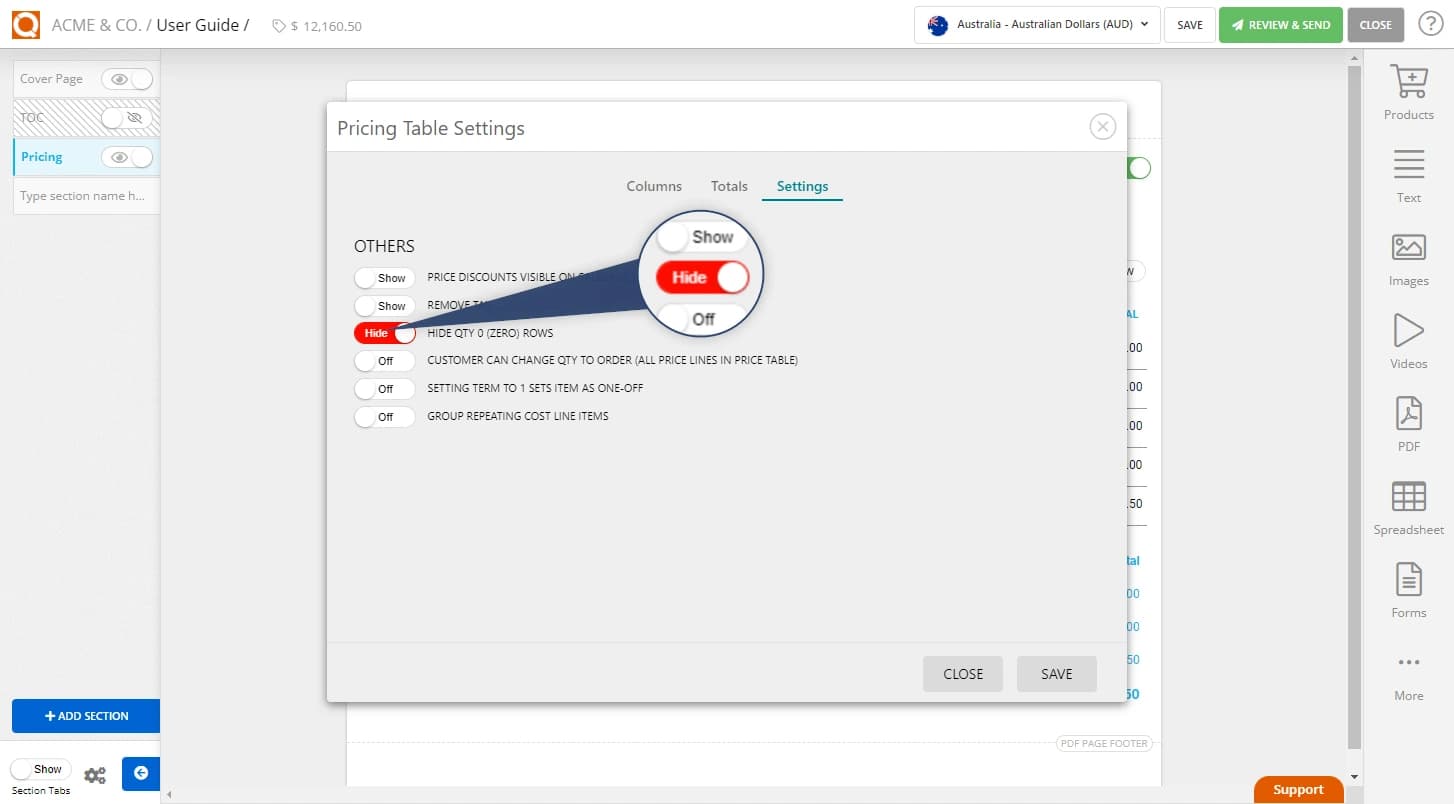Viewport: 1454px width, 804px height.
Task: Turn on CUSTOMER CAN CHANGE QTY TO ORDER
Action: [384, 361]
